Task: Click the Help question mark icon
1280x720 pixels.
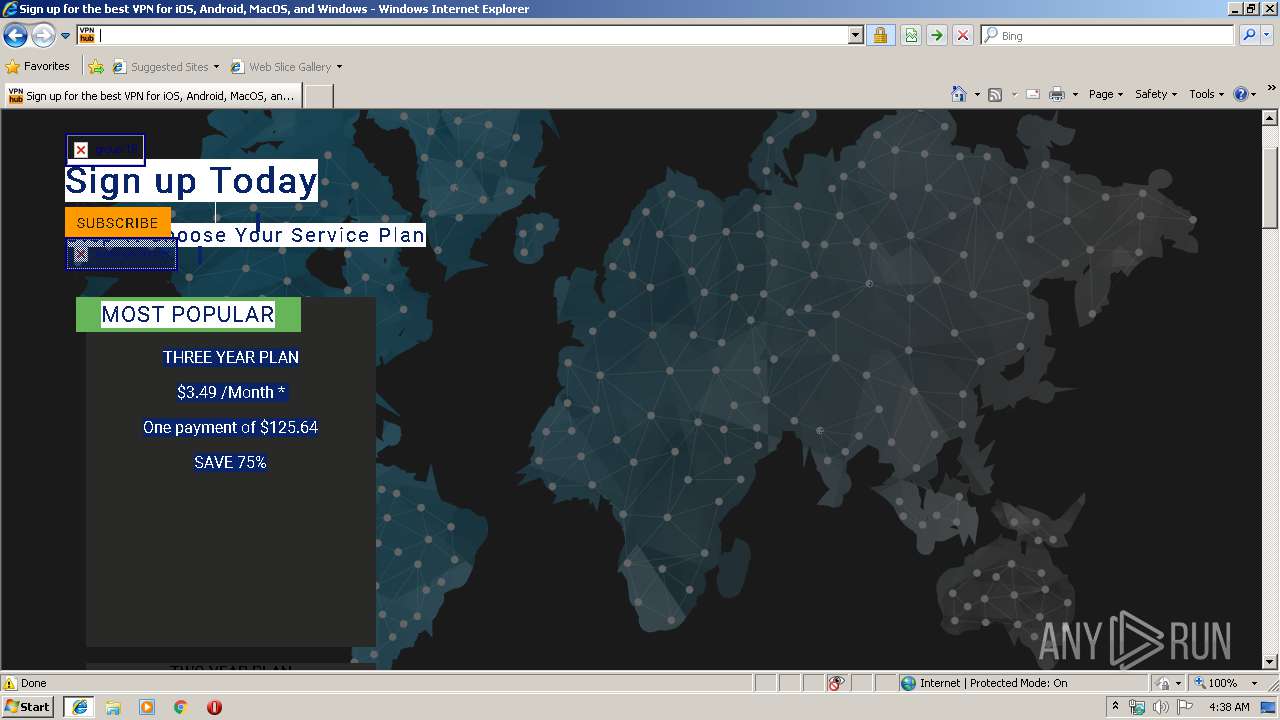Action: pos(1241,94)
